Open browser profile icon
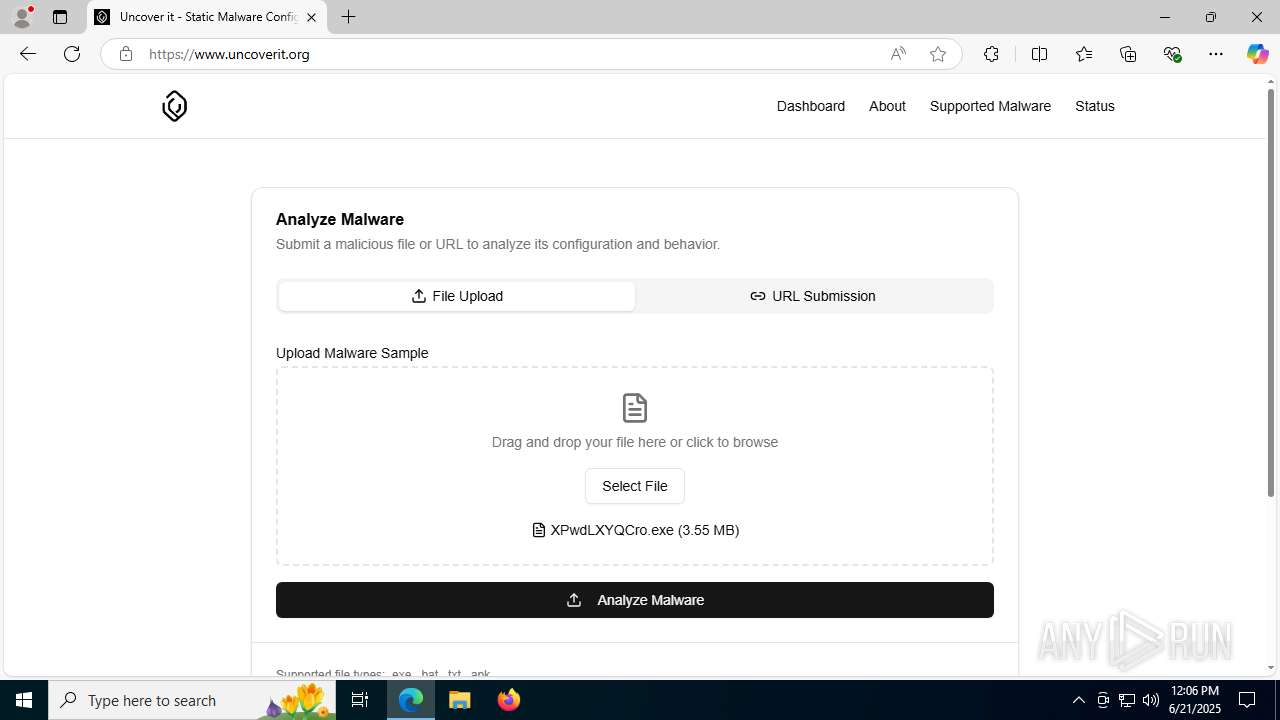Screen dimensions: 1280x720 click(22, 17)
